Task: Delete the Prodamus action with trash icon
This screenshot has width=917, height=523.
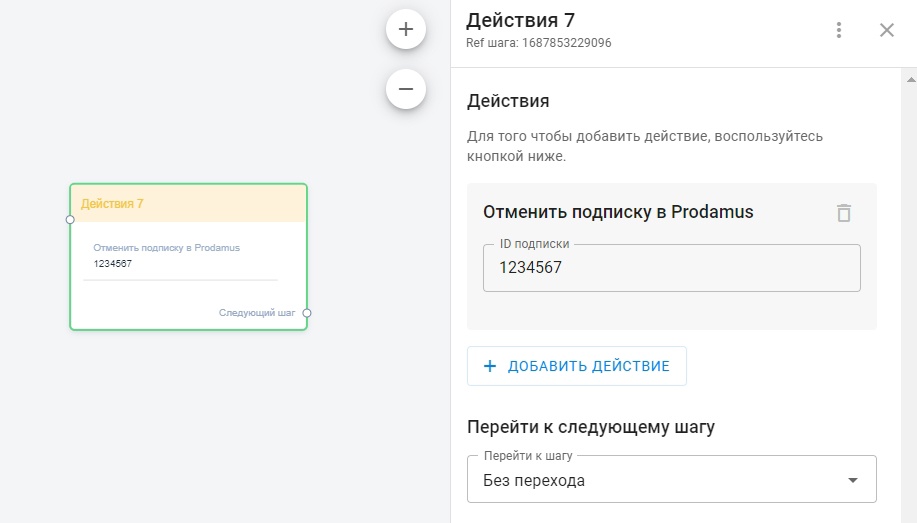Action: click(x=844, y=212)
